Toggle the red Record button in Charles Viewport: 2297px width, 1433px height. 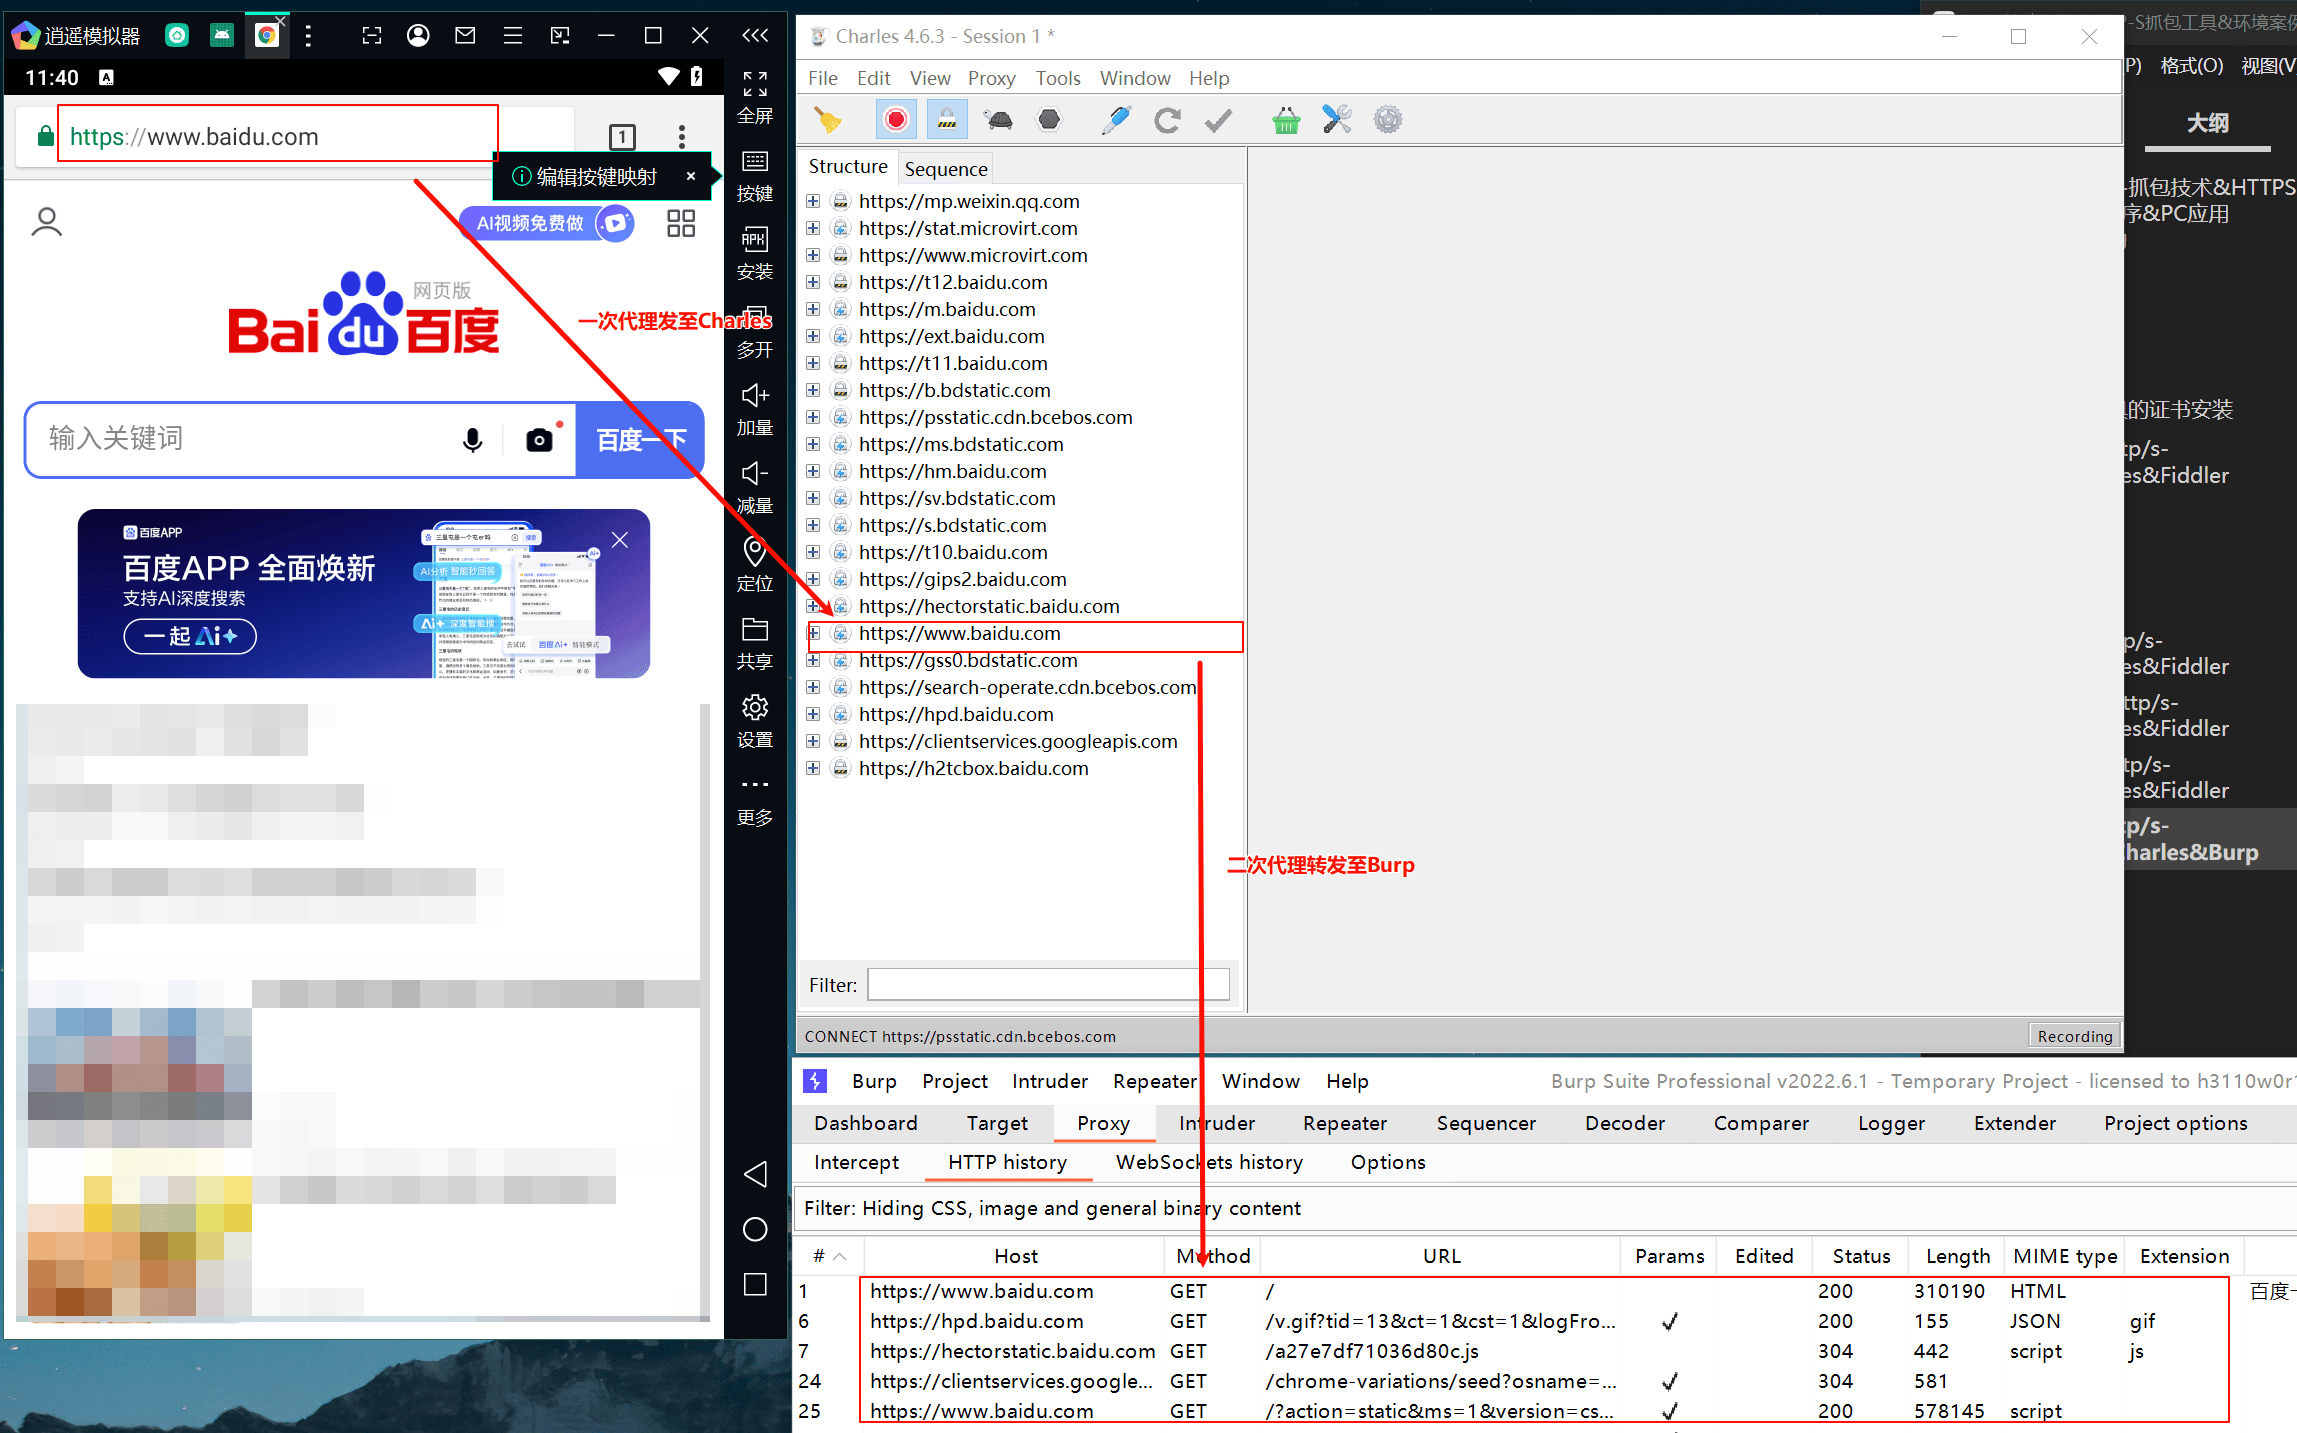click(896, 120)
